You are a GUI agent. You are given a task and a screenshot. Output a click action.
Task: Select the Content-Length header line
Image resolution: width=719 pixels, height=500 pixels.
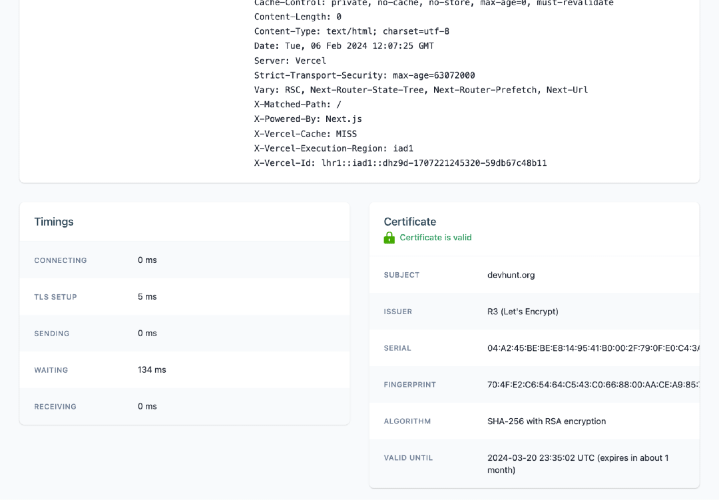coord(298,17)
